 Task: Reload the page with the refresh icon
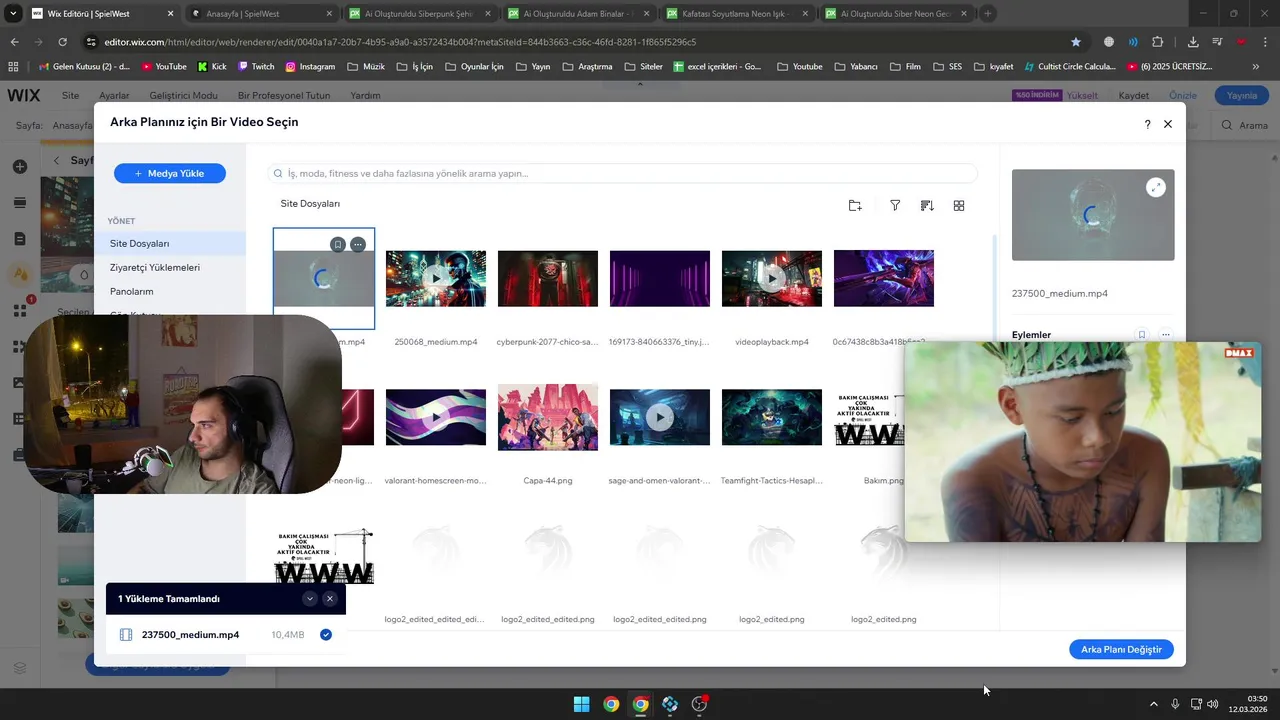(62, 42)
